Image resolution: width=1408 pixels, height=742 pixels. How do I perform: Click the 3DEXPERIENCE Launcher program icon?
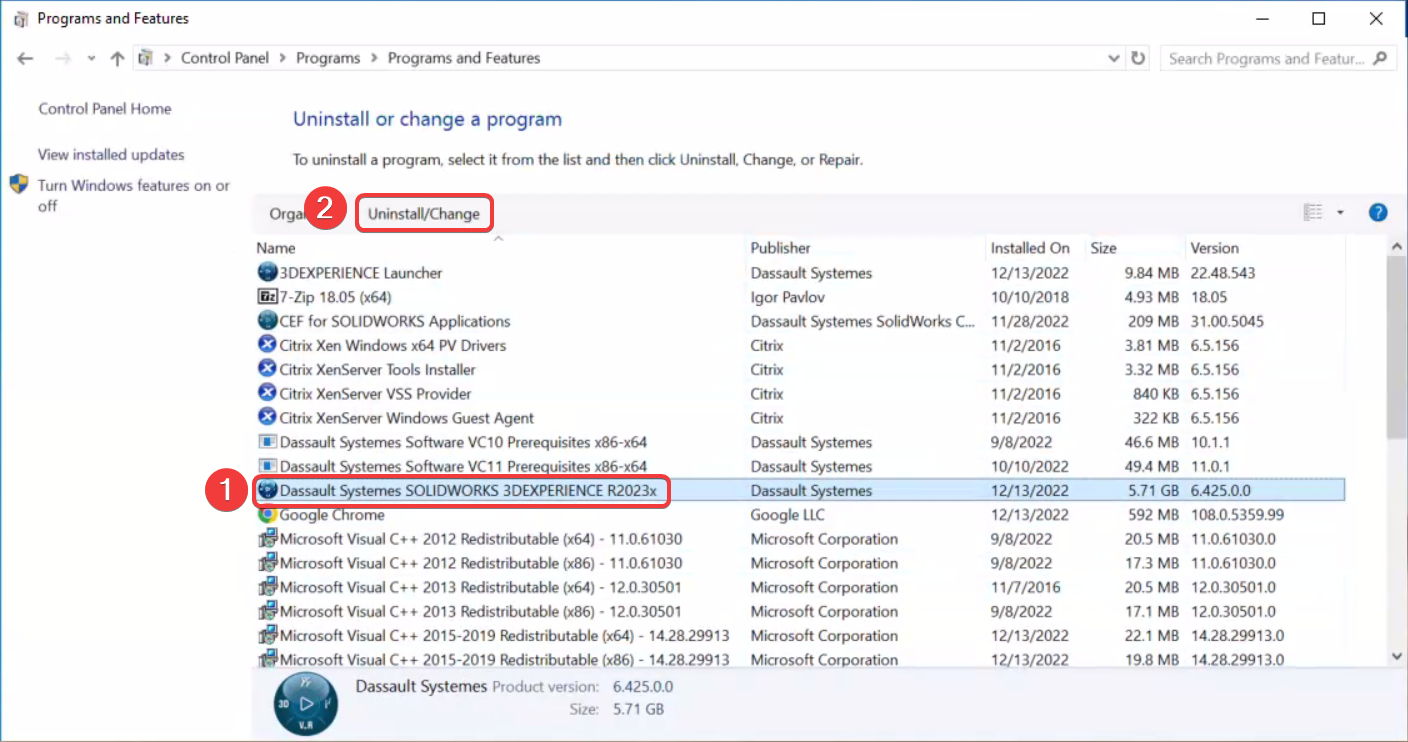267,273
